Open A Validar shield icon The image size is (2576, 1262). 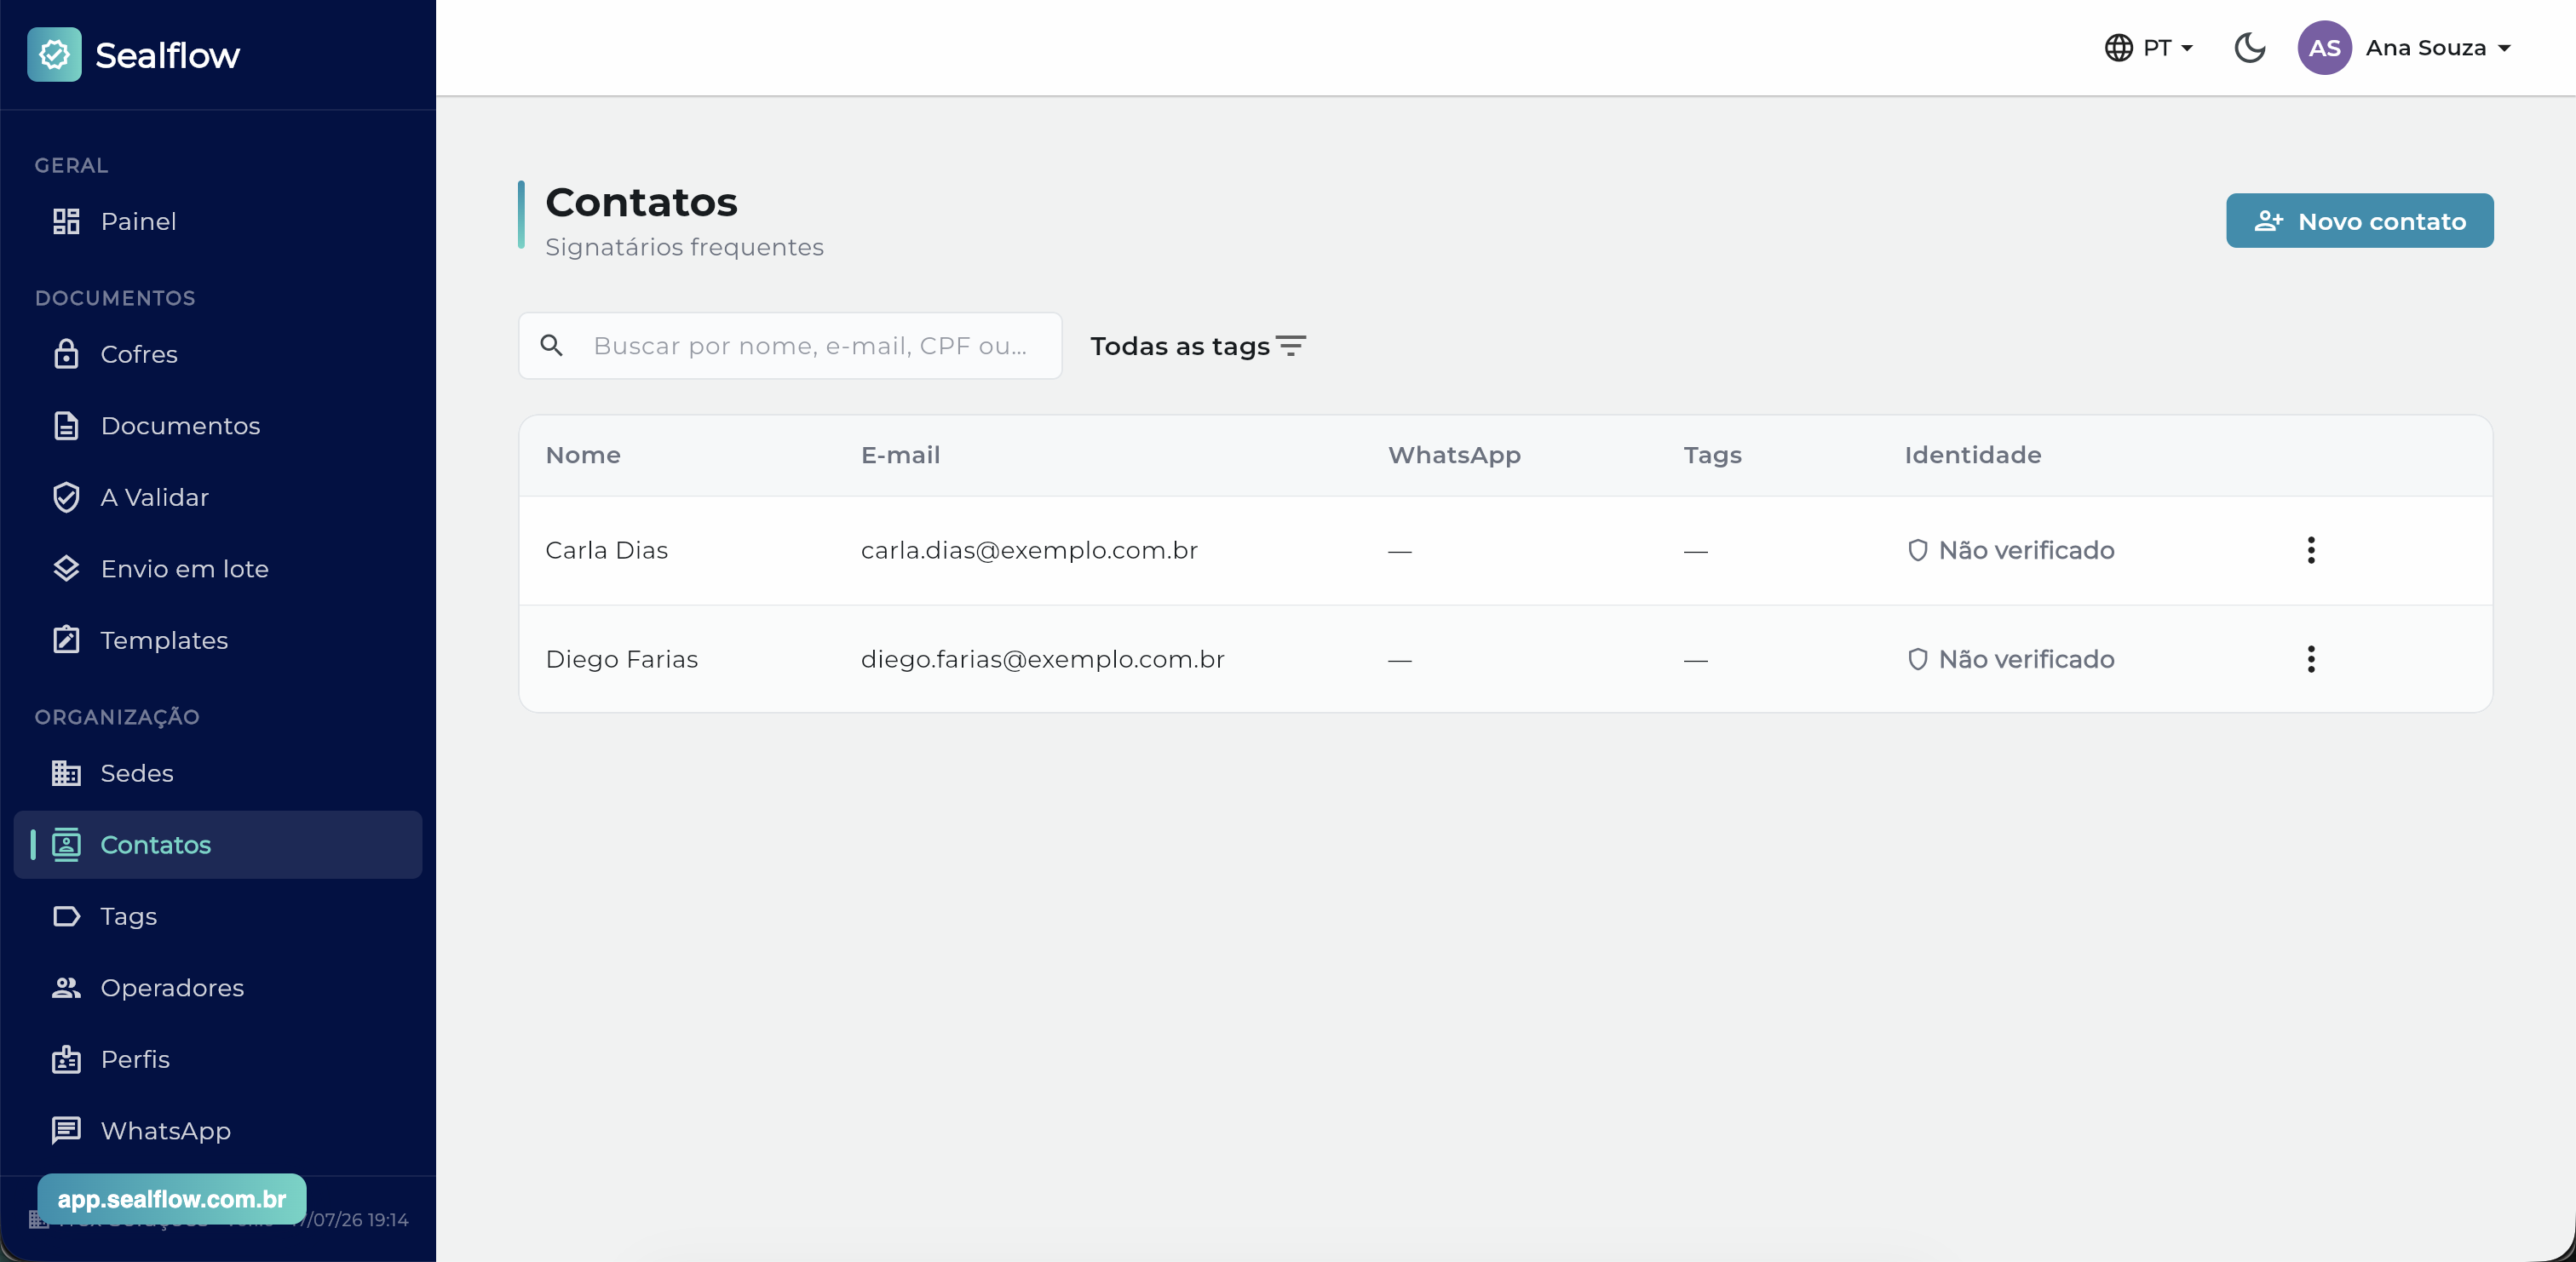(x=66, y=497)
